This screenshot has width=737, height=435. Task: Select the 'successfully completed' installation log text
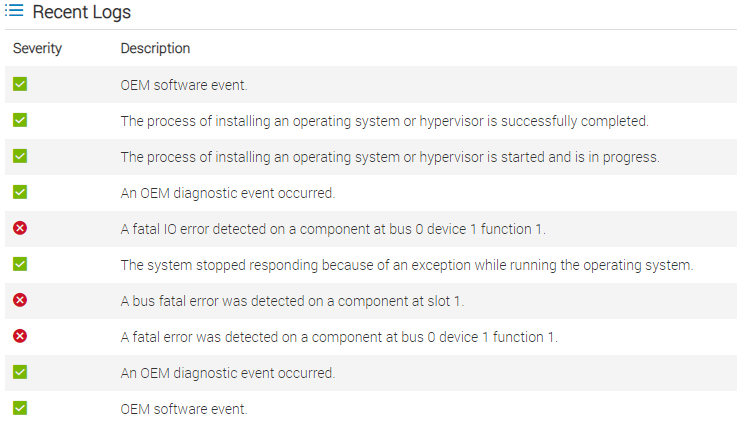[384, 121]
